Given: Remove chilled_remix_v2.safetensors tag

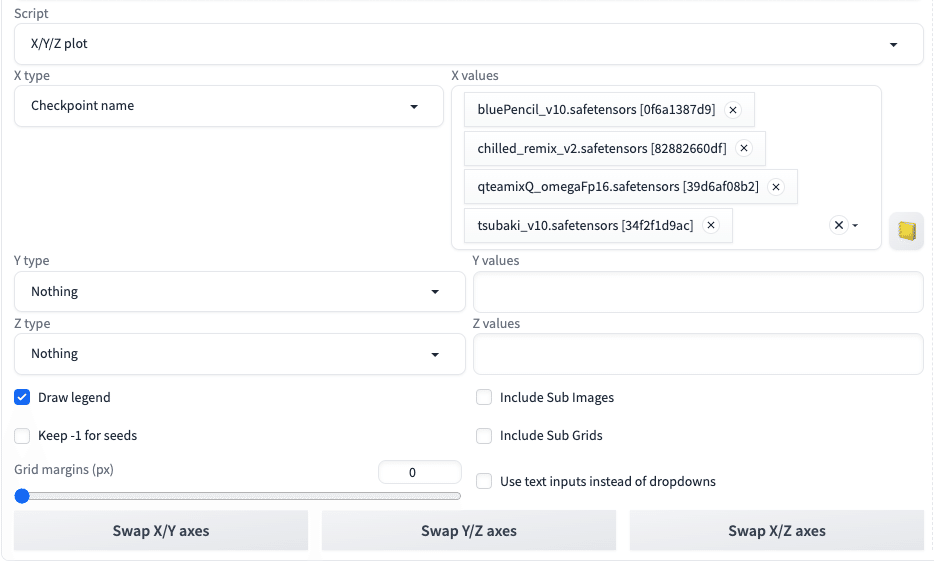Looking at the screenshot, I should (743, 148).
